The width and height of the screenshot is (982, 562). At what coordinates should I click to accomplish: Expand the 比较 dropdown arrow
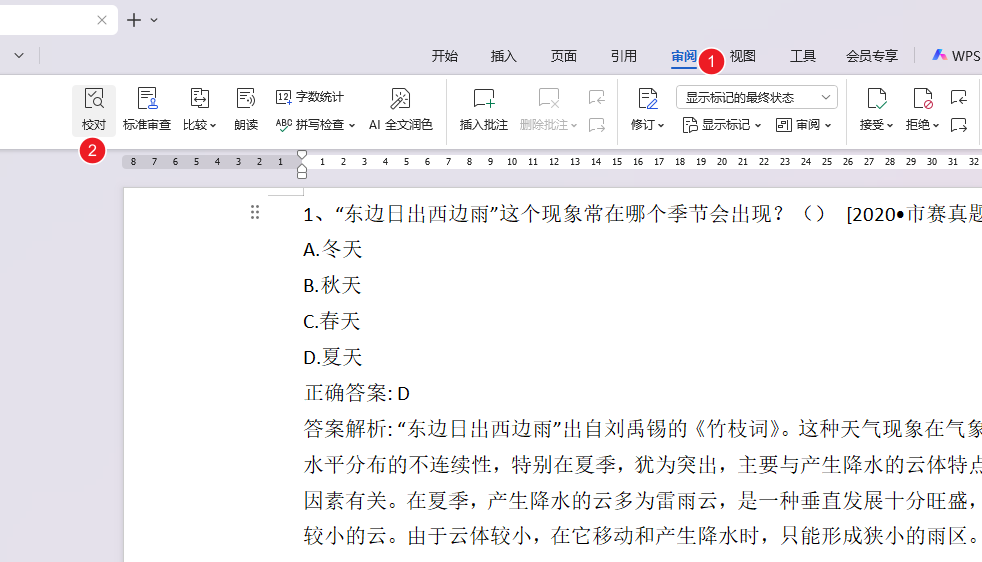(x=213, y=125)
